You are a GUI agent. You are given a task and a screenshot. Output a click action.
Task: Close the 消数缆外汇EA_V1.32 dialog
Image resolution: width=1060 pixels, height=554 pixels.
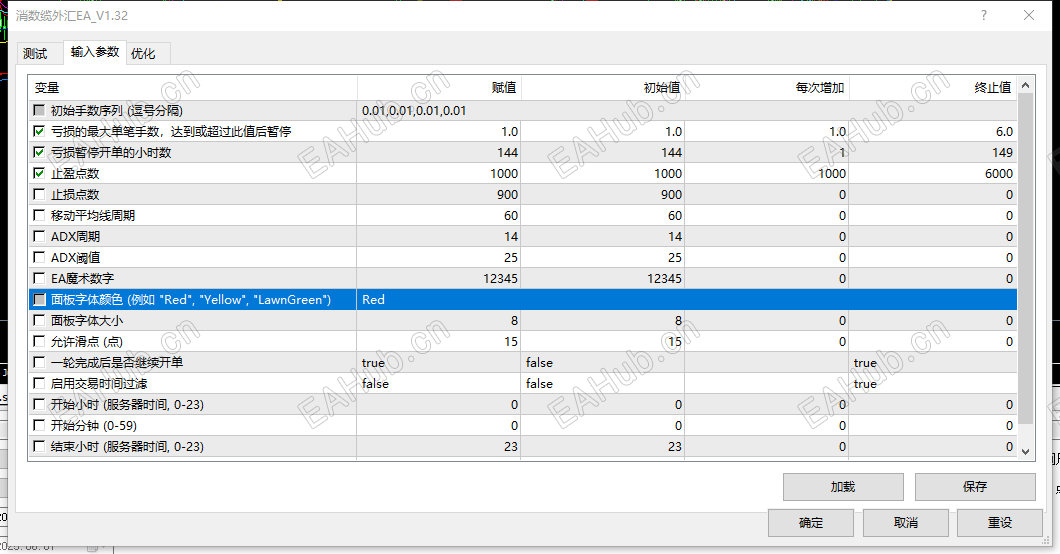tap(1029, 15)
